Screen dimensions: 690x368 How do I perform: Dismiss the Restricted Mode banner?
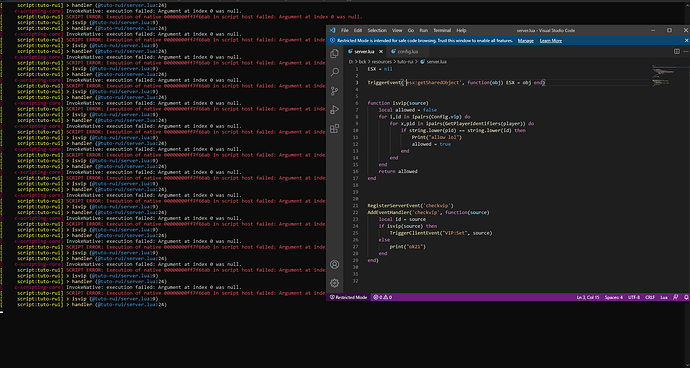[x=686, y=40]
